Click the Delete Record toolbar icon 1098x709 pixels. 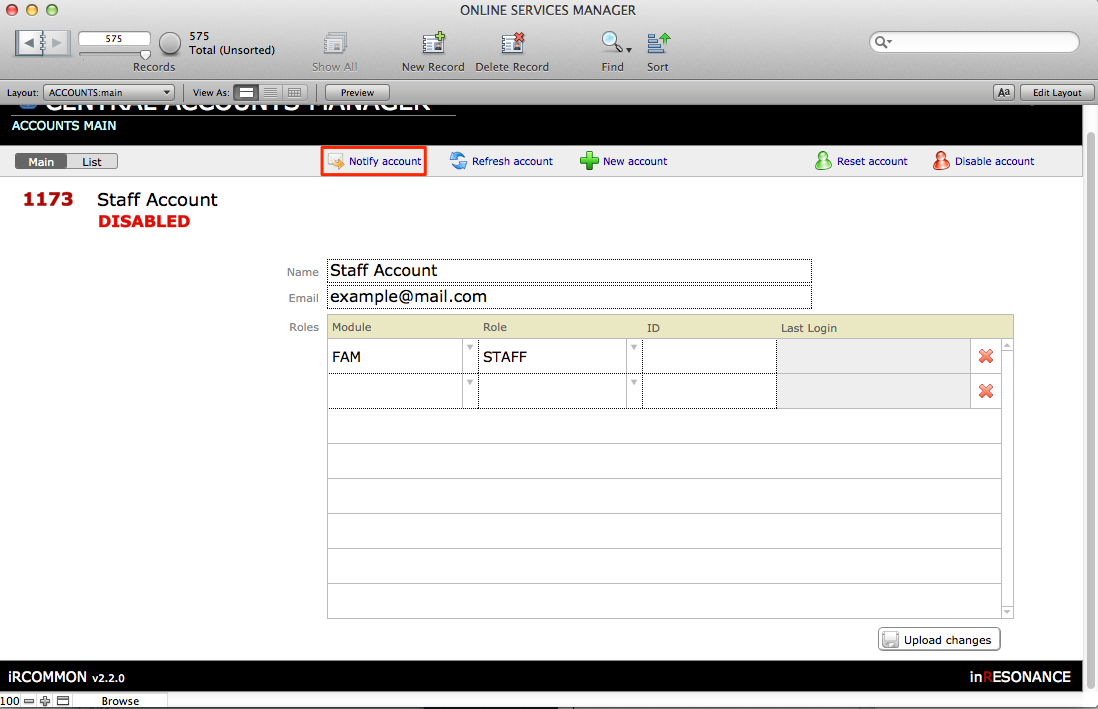[x=512, y=44]
